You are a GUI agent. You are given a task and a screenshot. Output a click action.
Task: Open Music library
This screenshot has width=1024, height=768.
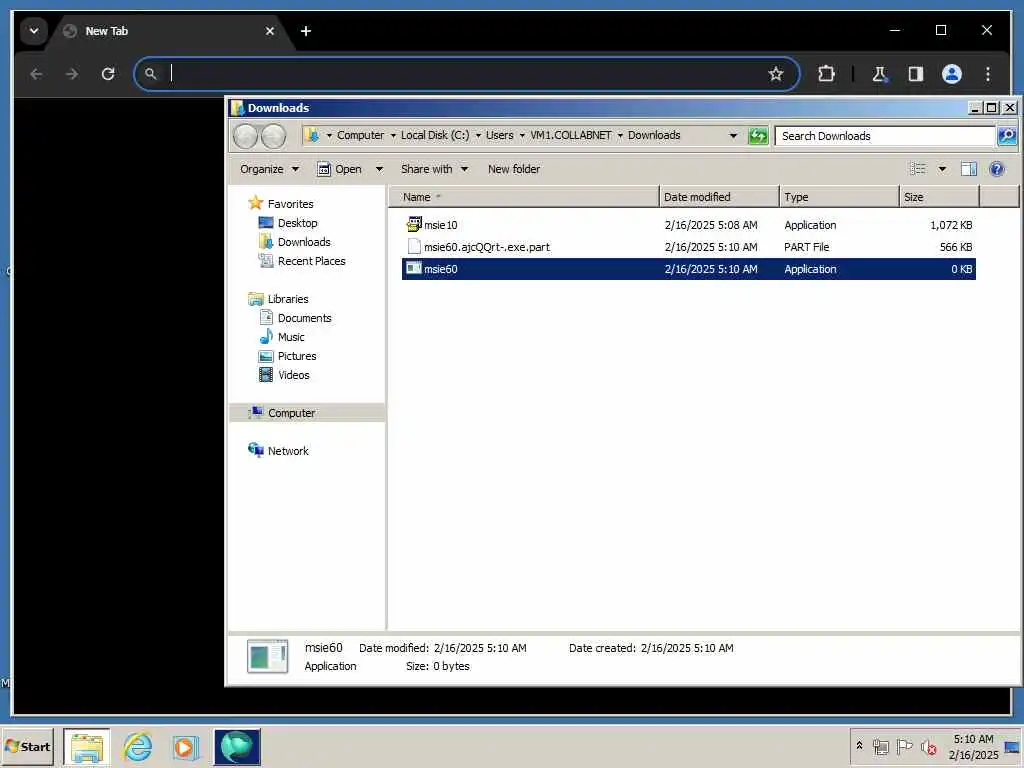[281, 337]
